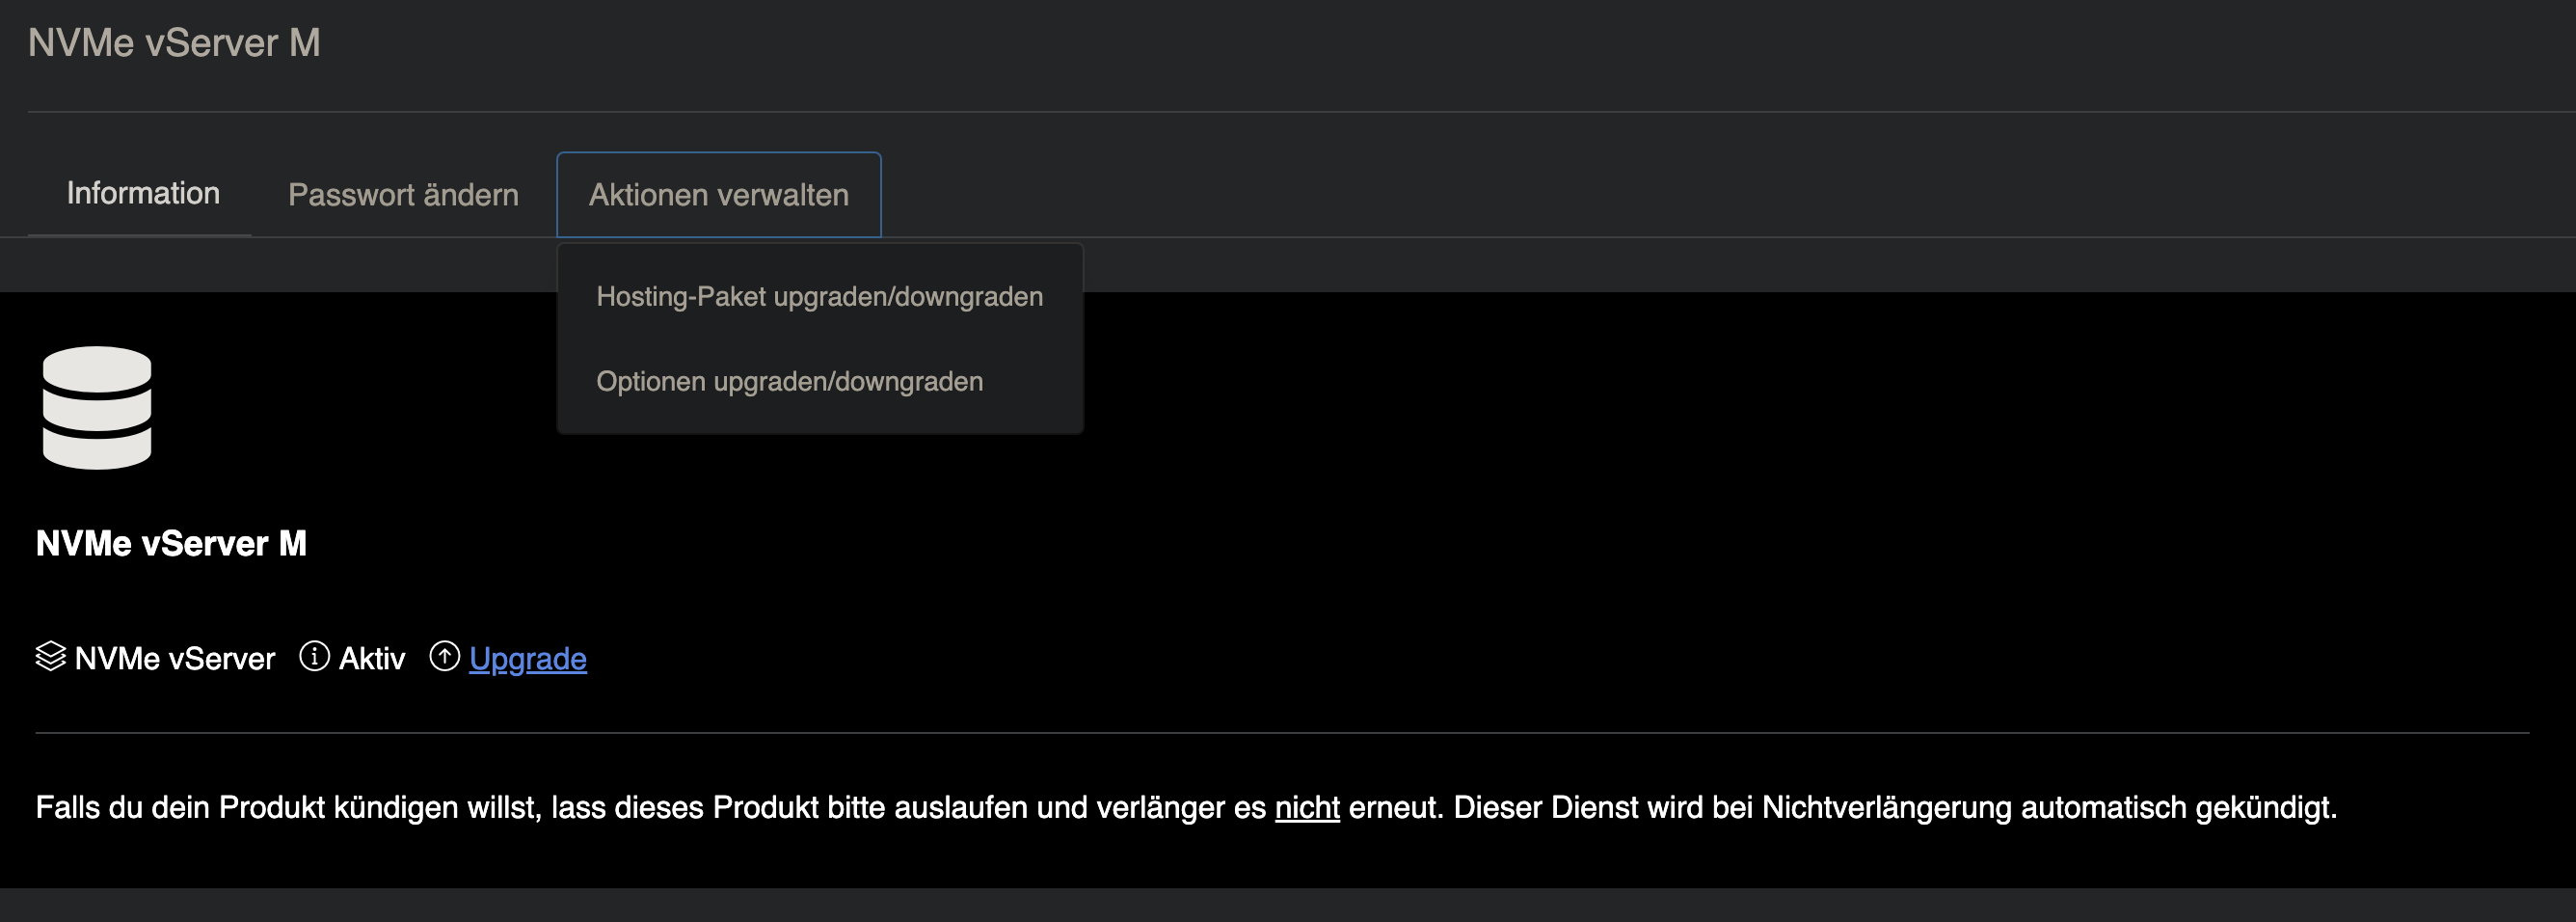Click the up-arrow circle icon before Upgrade

click(444, 656)
